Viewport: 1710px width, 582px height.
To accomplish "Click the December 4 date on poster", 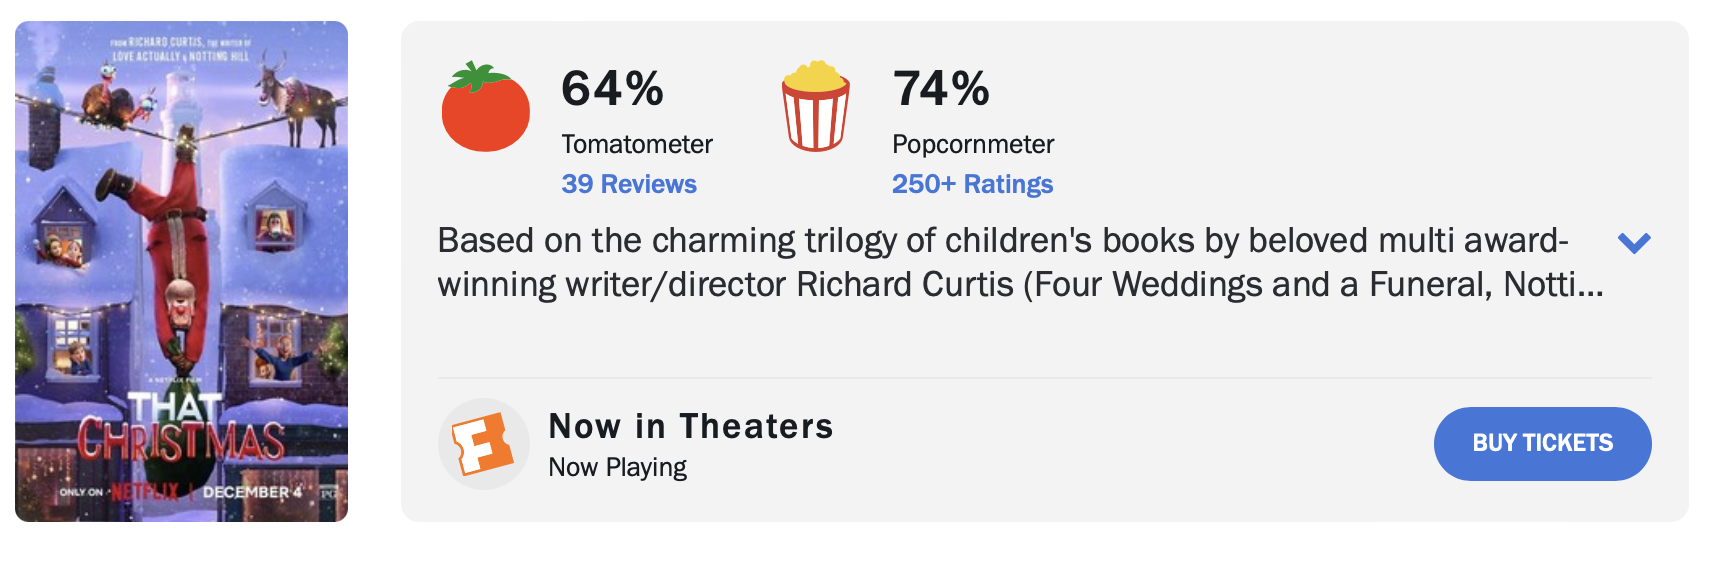I will (x=251, y=492).
